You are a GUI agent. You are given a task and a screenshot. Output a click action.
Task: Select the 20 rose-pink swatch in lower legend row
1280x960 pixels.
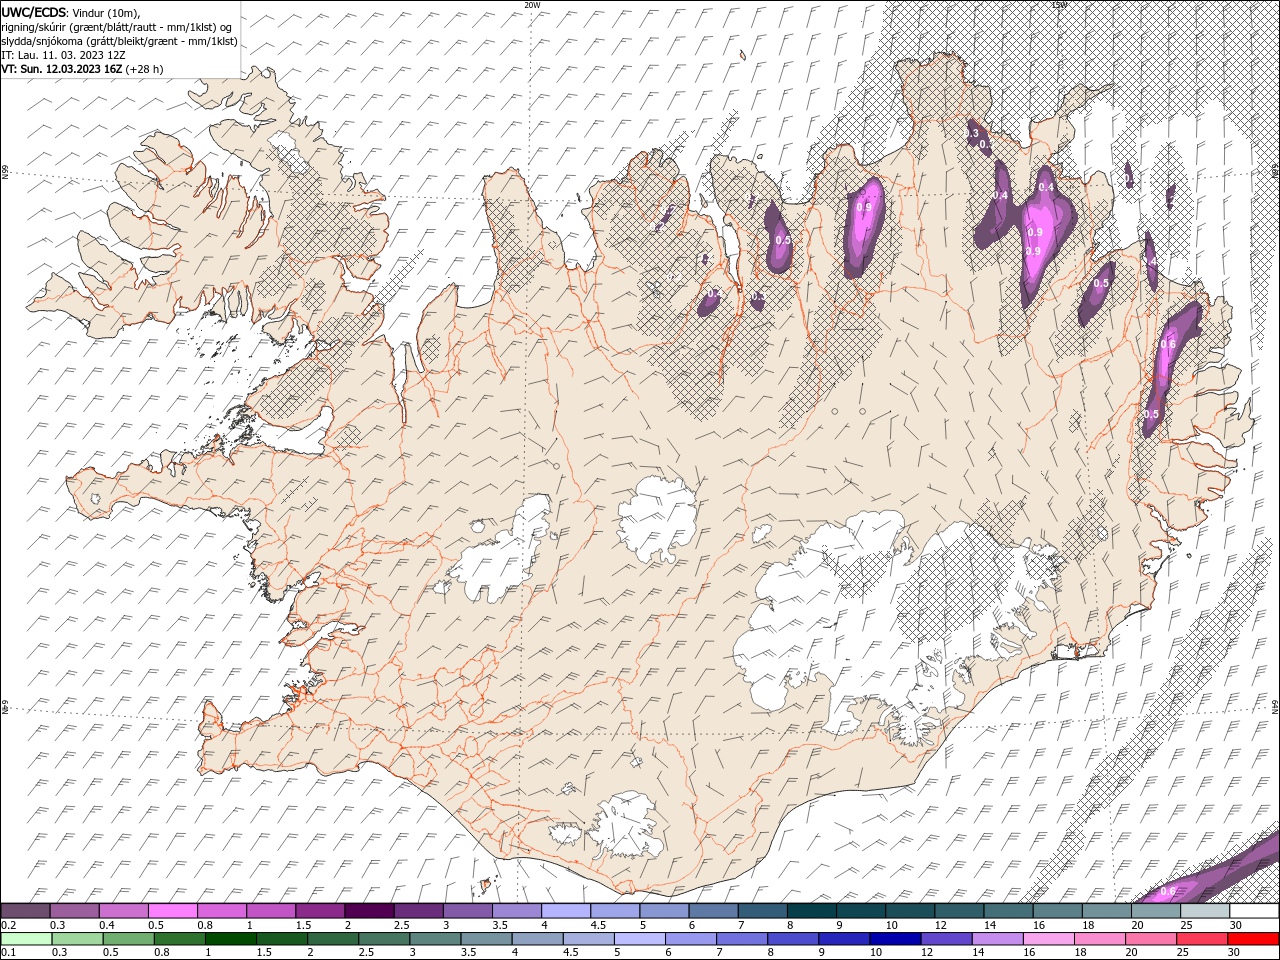(x=1152, y=938)
